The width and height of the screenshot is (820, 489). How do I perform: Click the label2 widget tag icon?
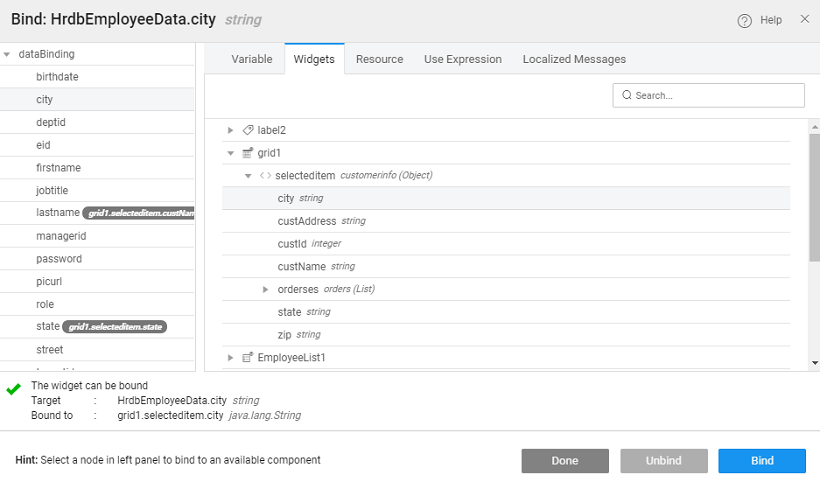coord(248,130)
